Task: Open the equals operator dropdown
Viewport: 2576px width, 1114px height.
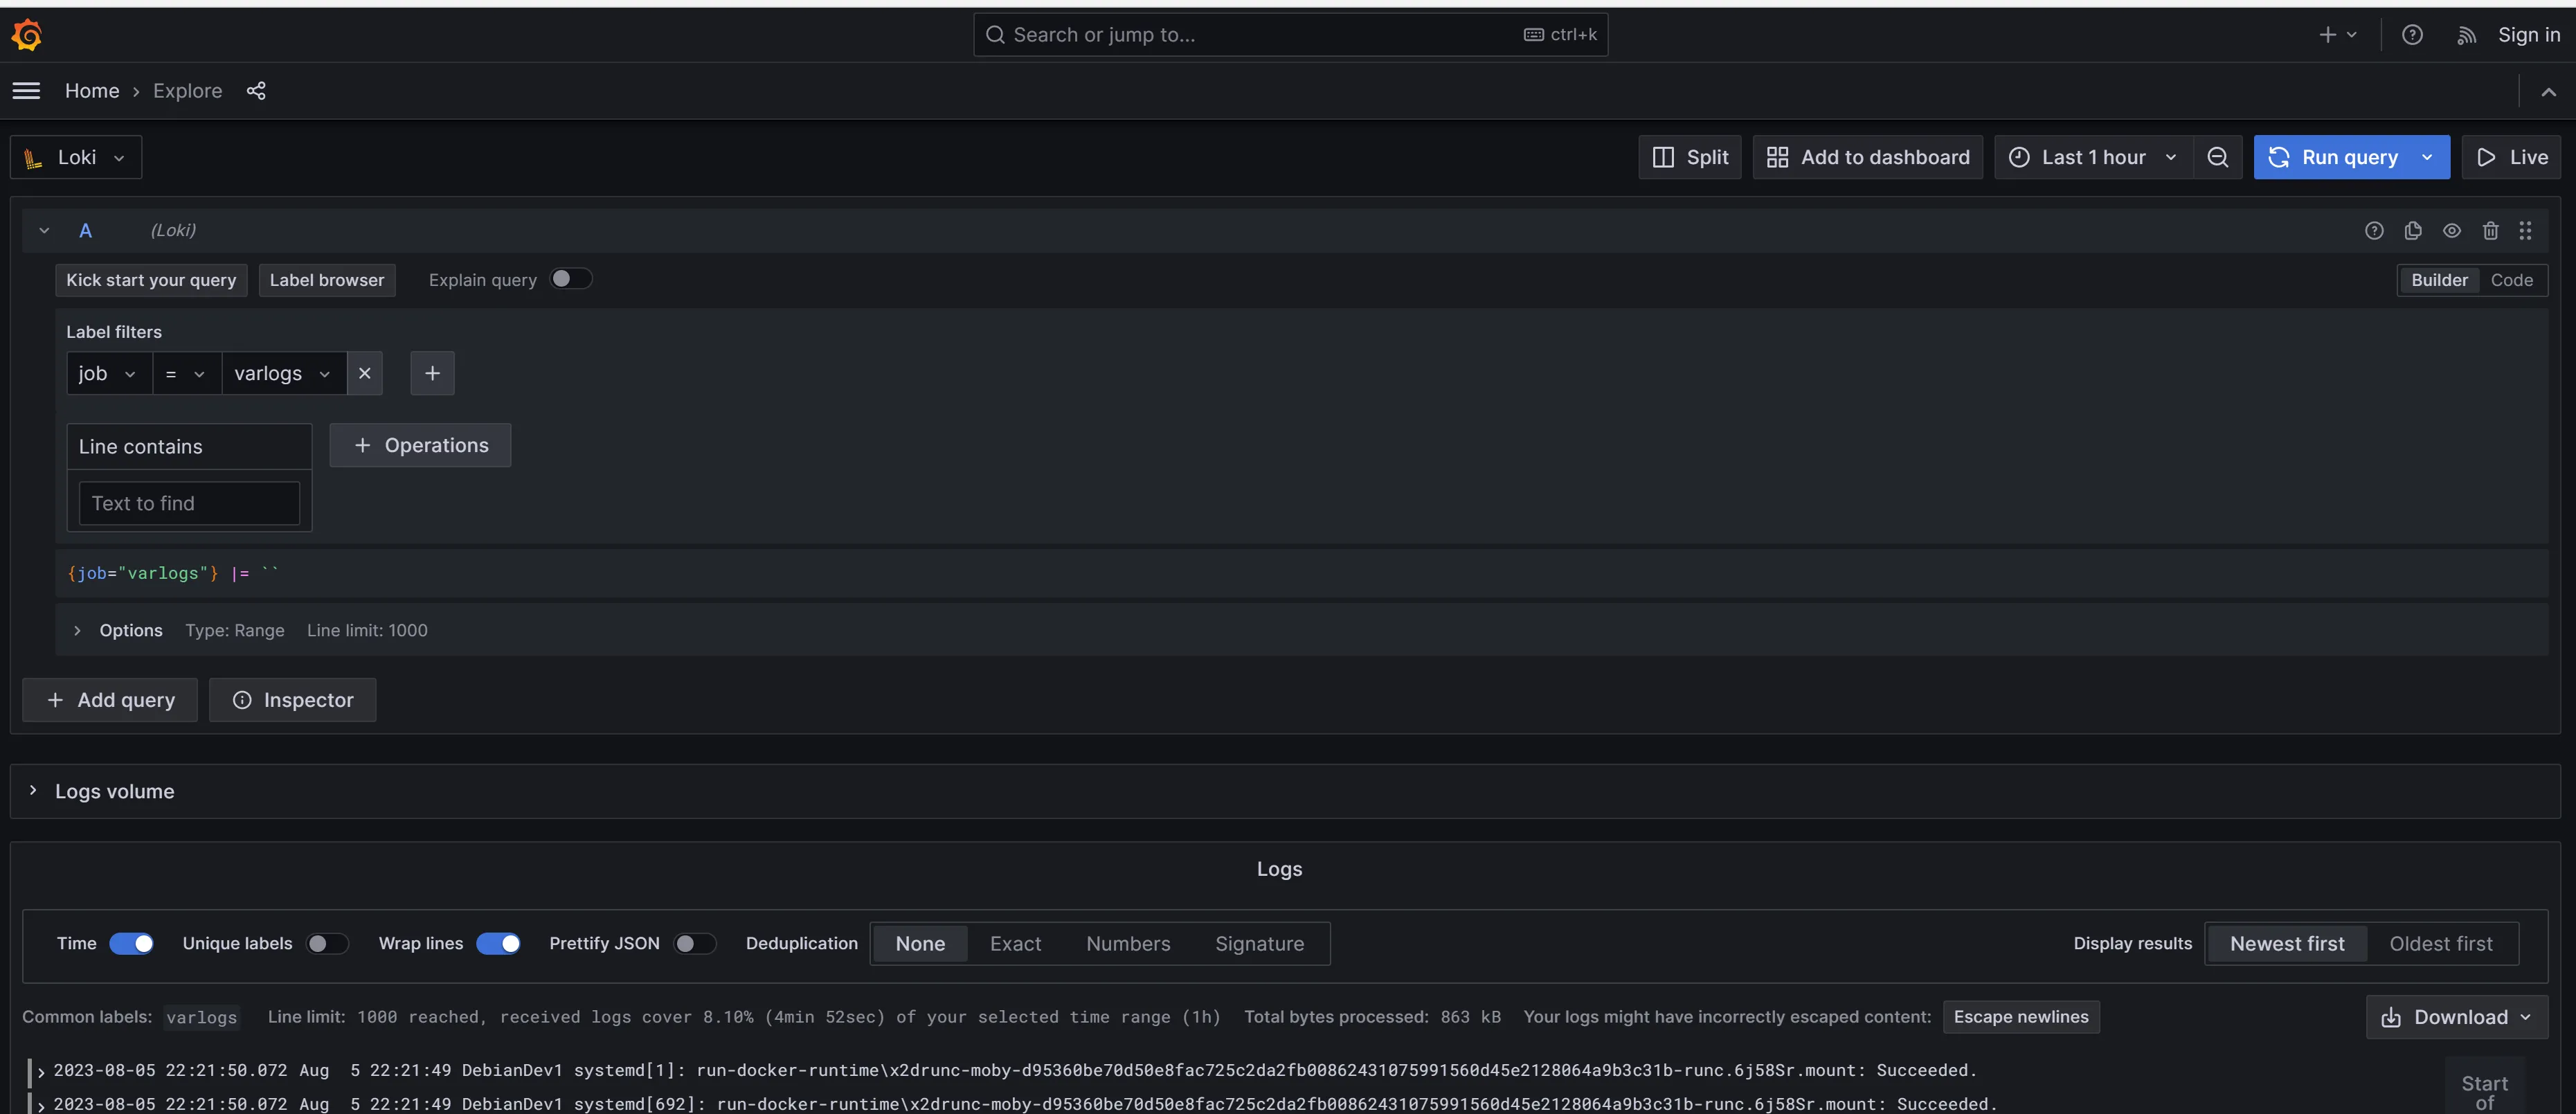Action: (186, 373)
